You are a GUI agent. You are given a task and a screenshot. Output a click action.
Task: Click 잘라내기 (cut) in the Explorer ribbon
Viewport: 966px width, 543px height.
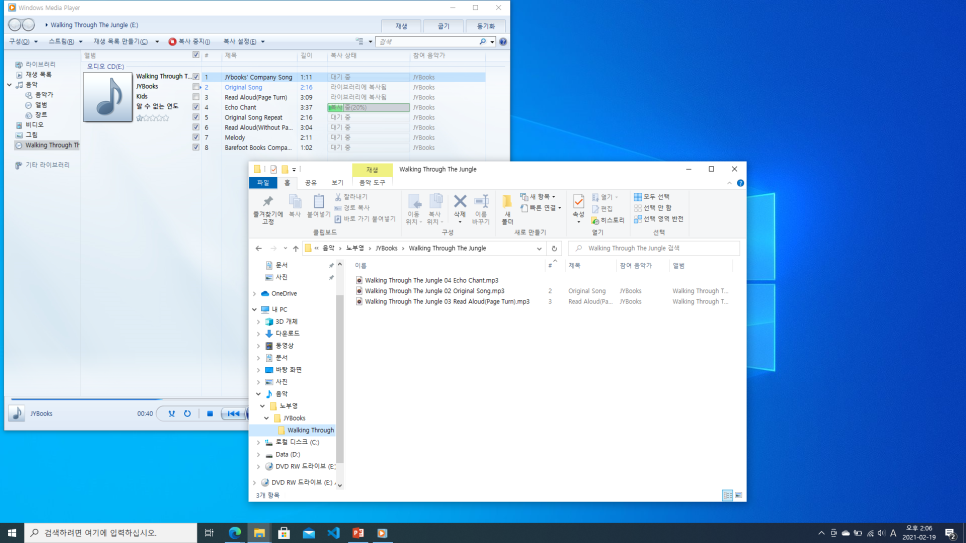click(351, 197)
